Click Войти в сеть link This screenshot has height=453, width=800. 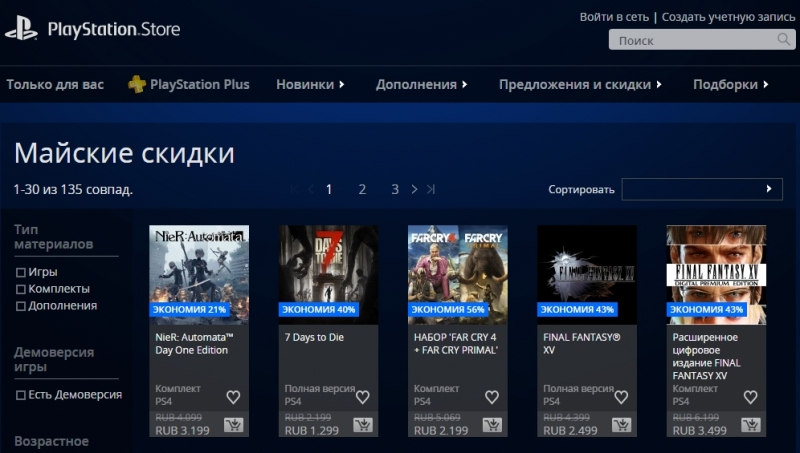(x=614, y=17)
